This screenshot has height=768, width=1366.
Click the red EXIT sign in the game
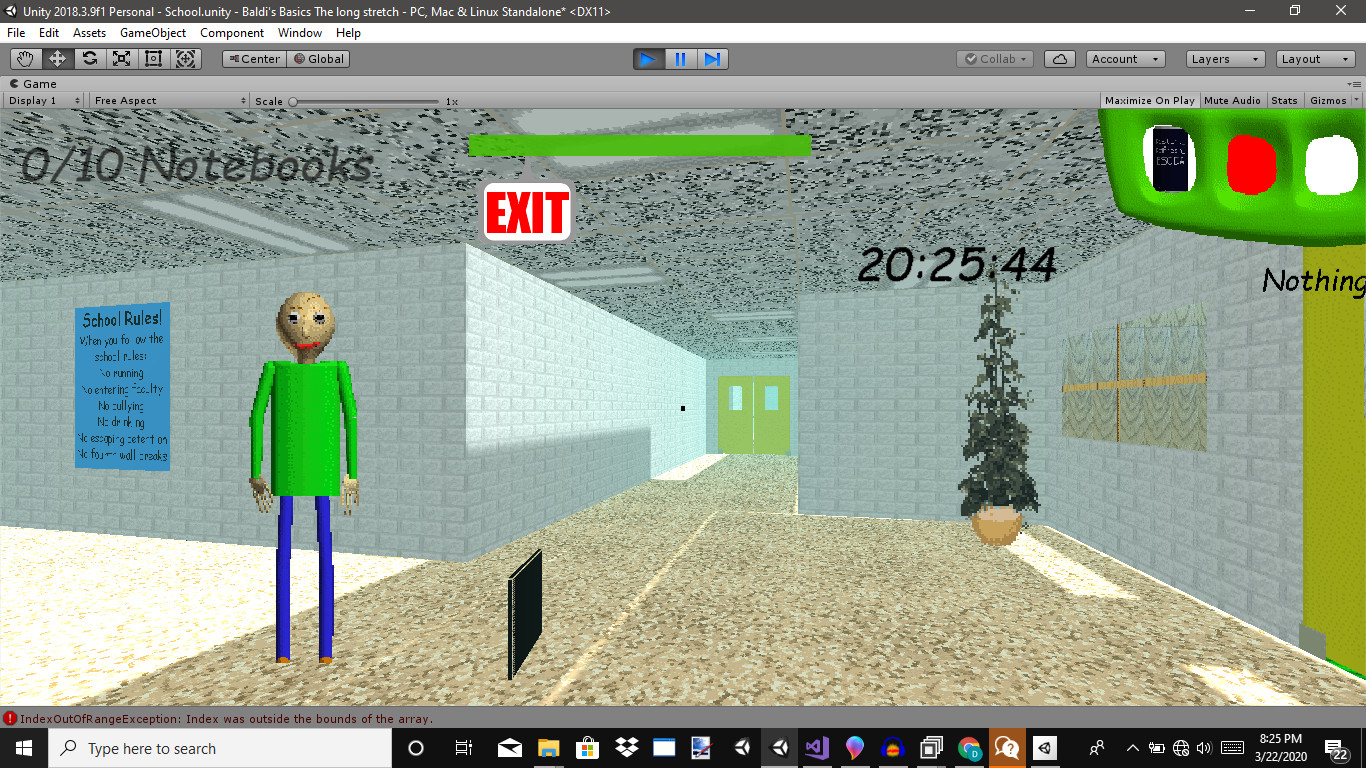(x=527, y=212)
